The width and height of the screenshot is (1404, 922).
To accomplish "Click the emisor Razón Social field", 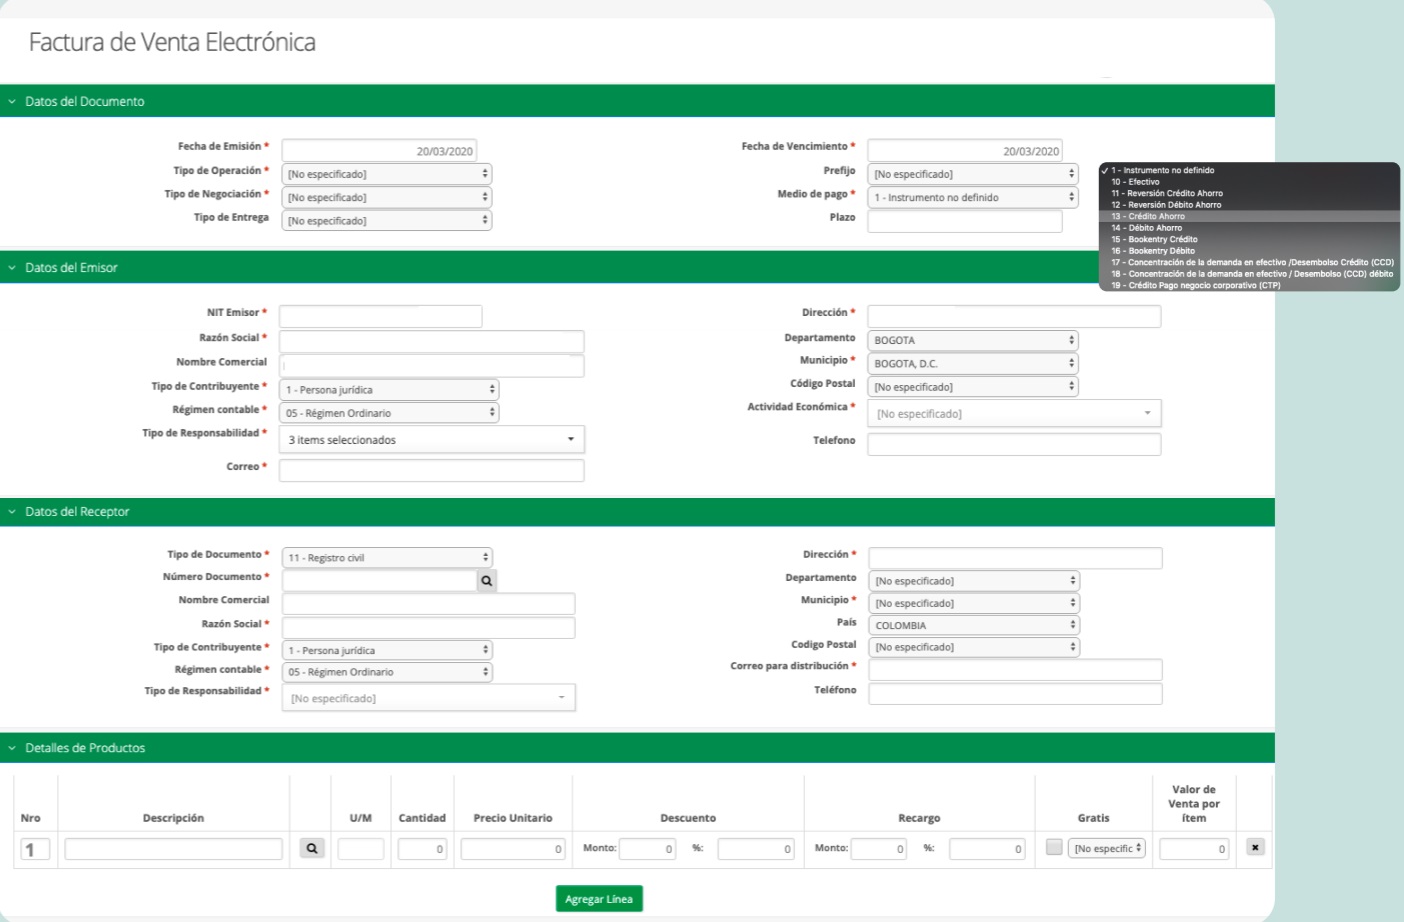I will click(431, 341).
